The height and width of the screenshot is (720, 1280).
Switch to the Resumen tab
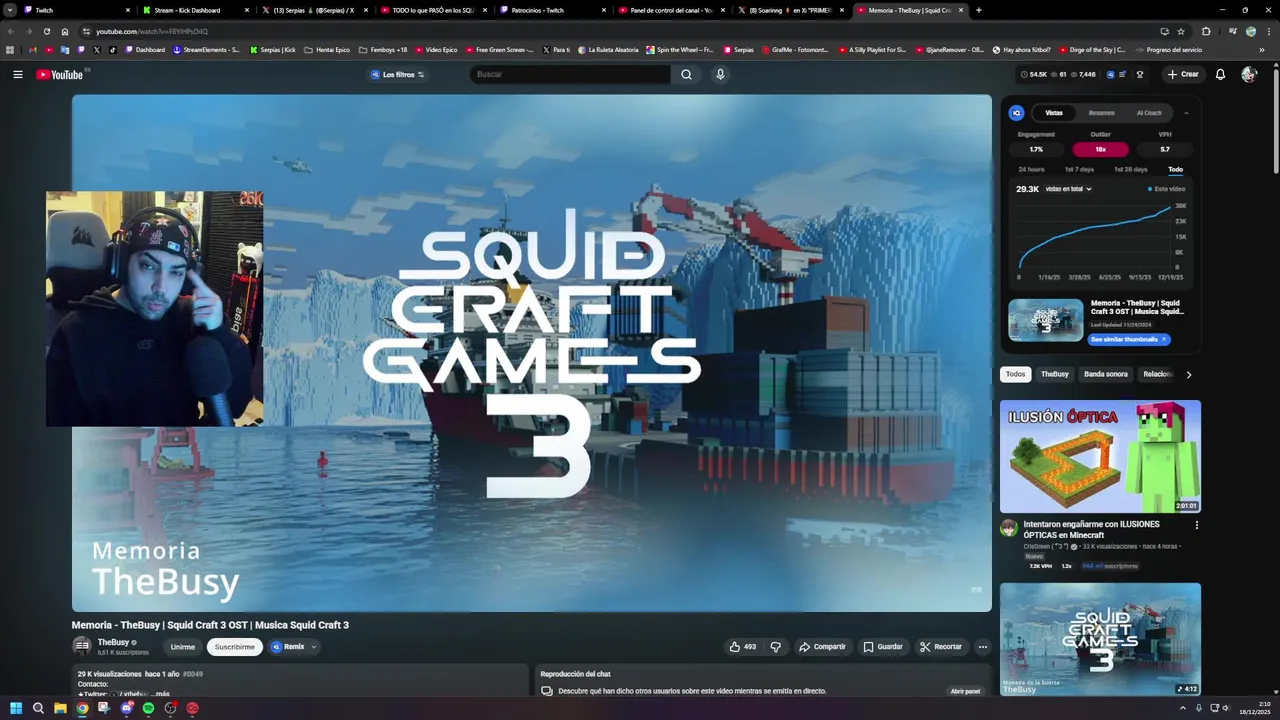1101,113
